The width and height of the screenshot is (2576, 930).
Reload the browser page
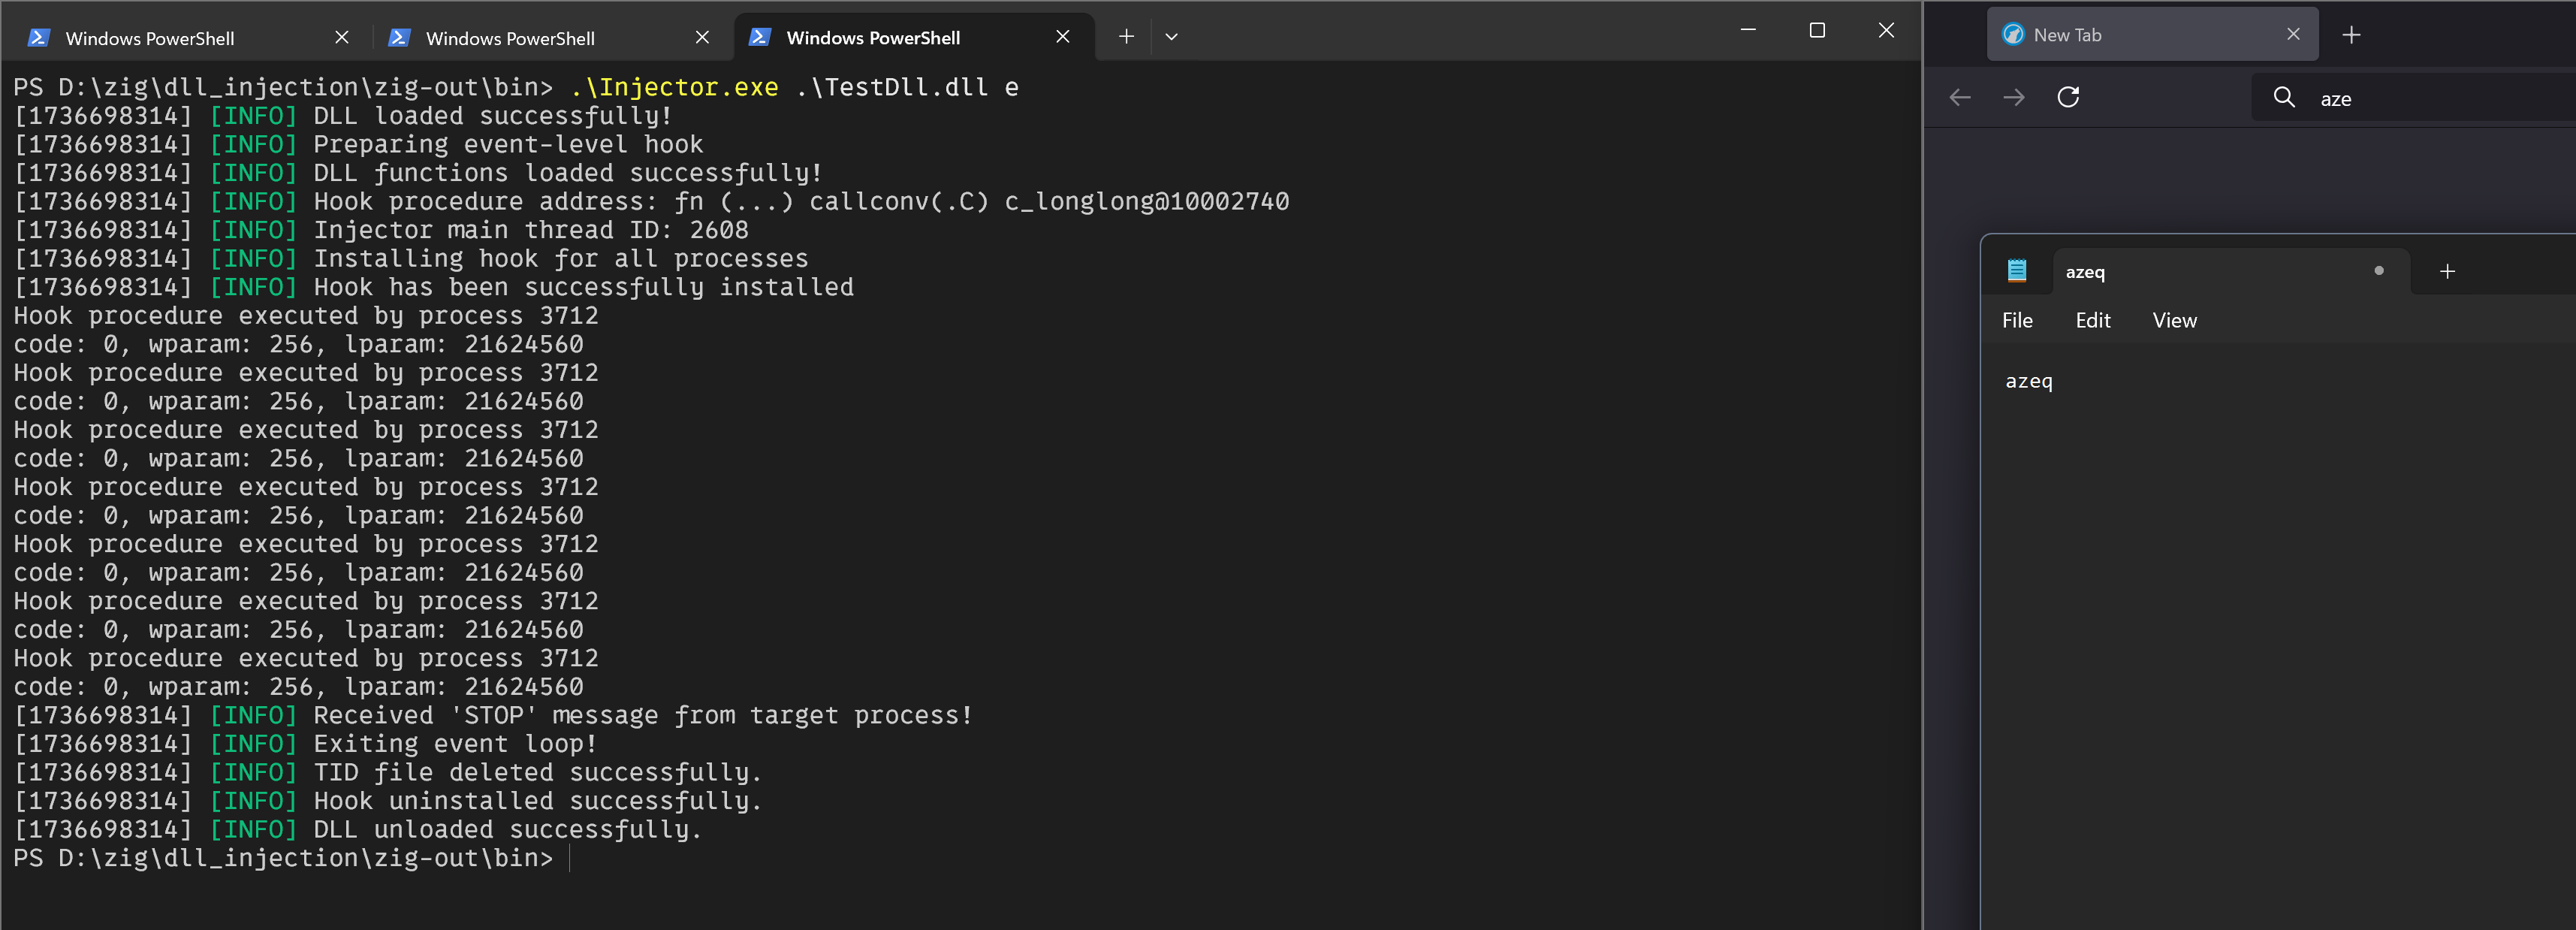2068,97
